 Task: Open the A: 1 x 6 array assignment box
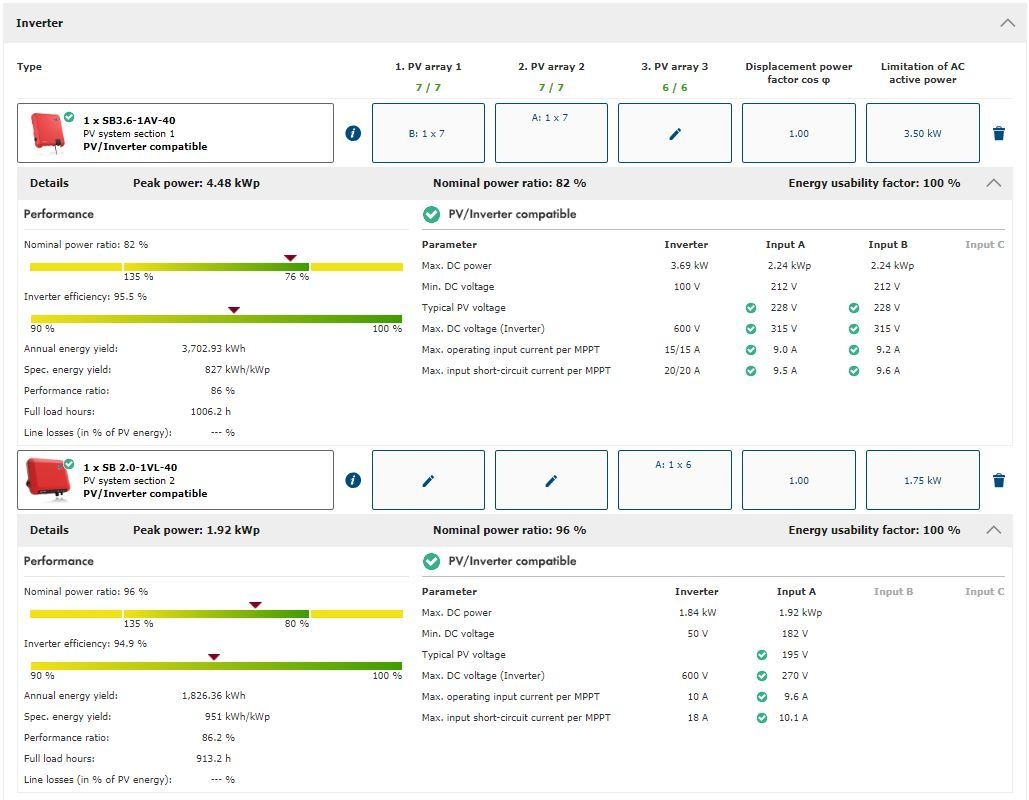click(675, 480)
